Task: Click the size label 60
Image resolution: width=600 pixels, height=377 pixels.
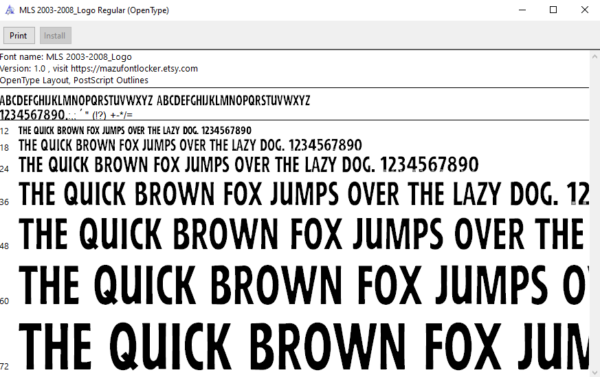Action: point(4,301)
